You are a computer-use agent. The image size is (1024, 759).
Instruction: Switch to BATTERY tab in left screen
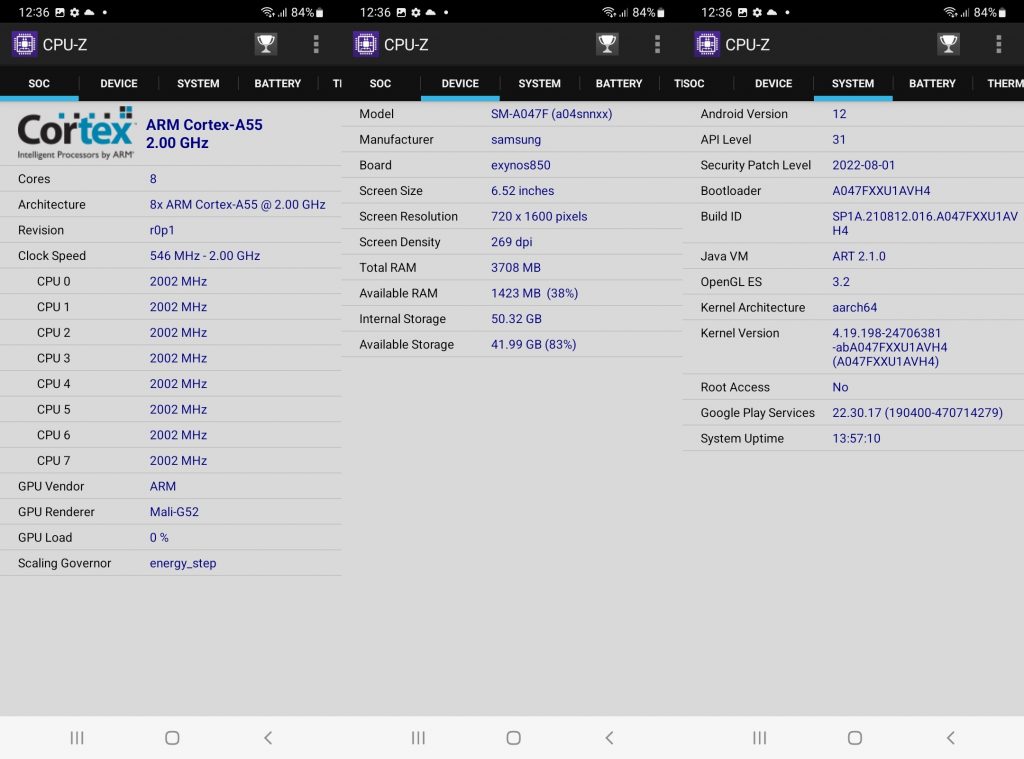click(x=278, y=84)
